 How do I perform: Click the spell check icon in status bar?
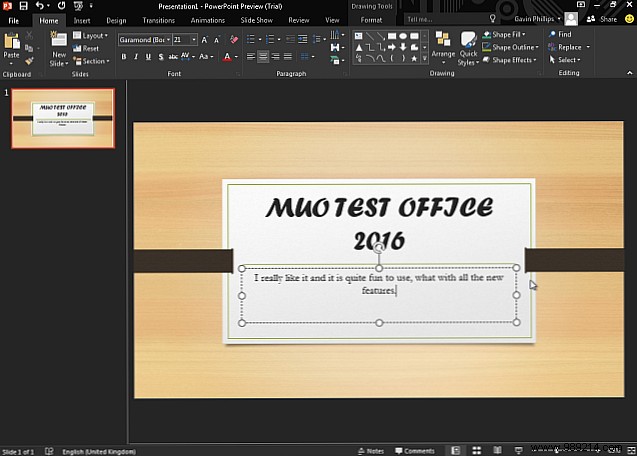49,451
